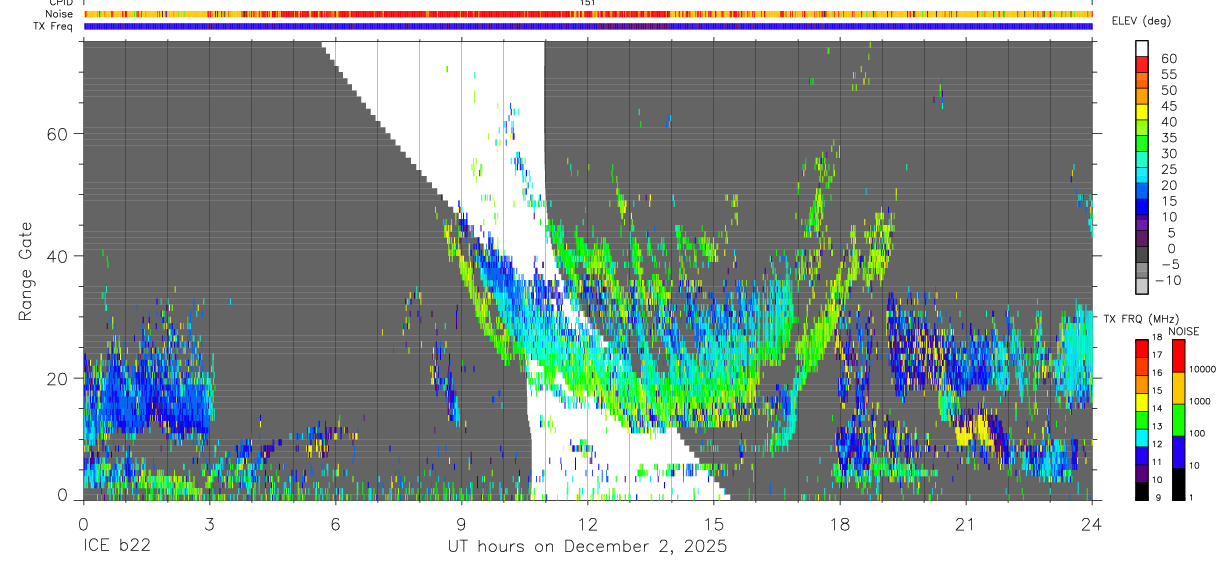Click elevation legend label 55

(1168, 74)
